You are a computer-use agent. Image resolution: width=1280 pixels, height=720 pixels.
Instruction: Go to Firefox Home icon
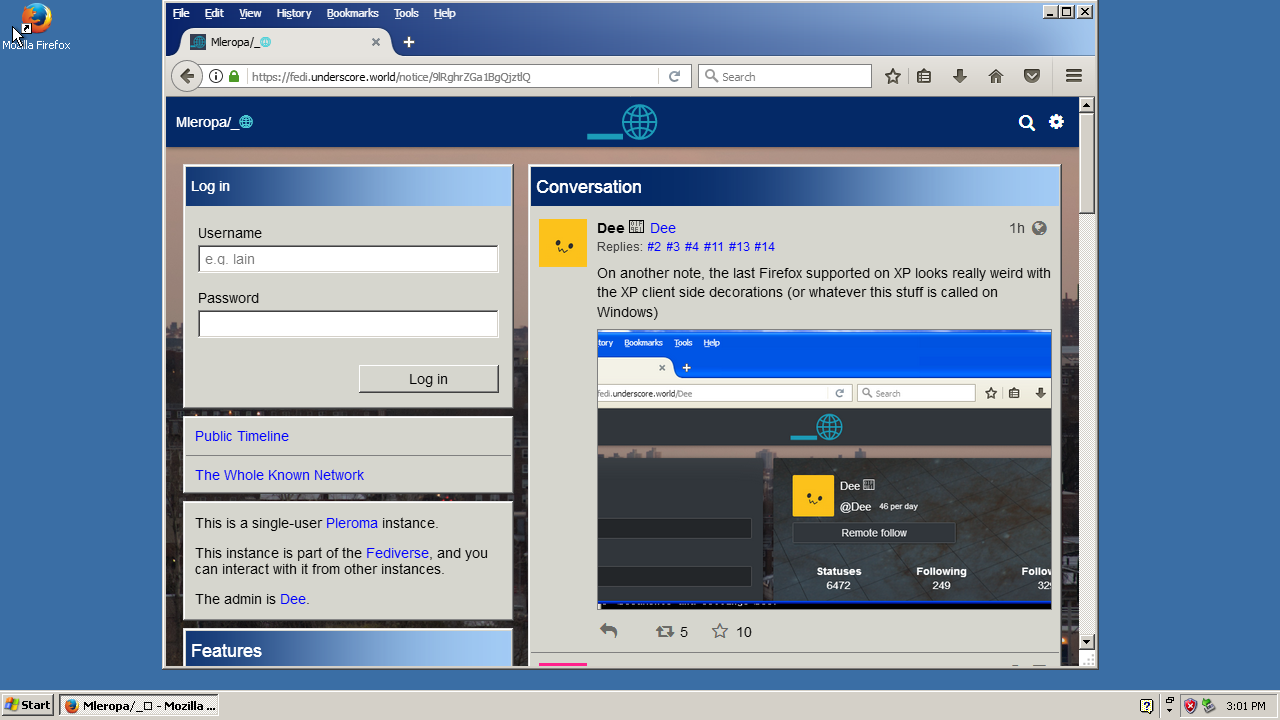pos(996,76)
